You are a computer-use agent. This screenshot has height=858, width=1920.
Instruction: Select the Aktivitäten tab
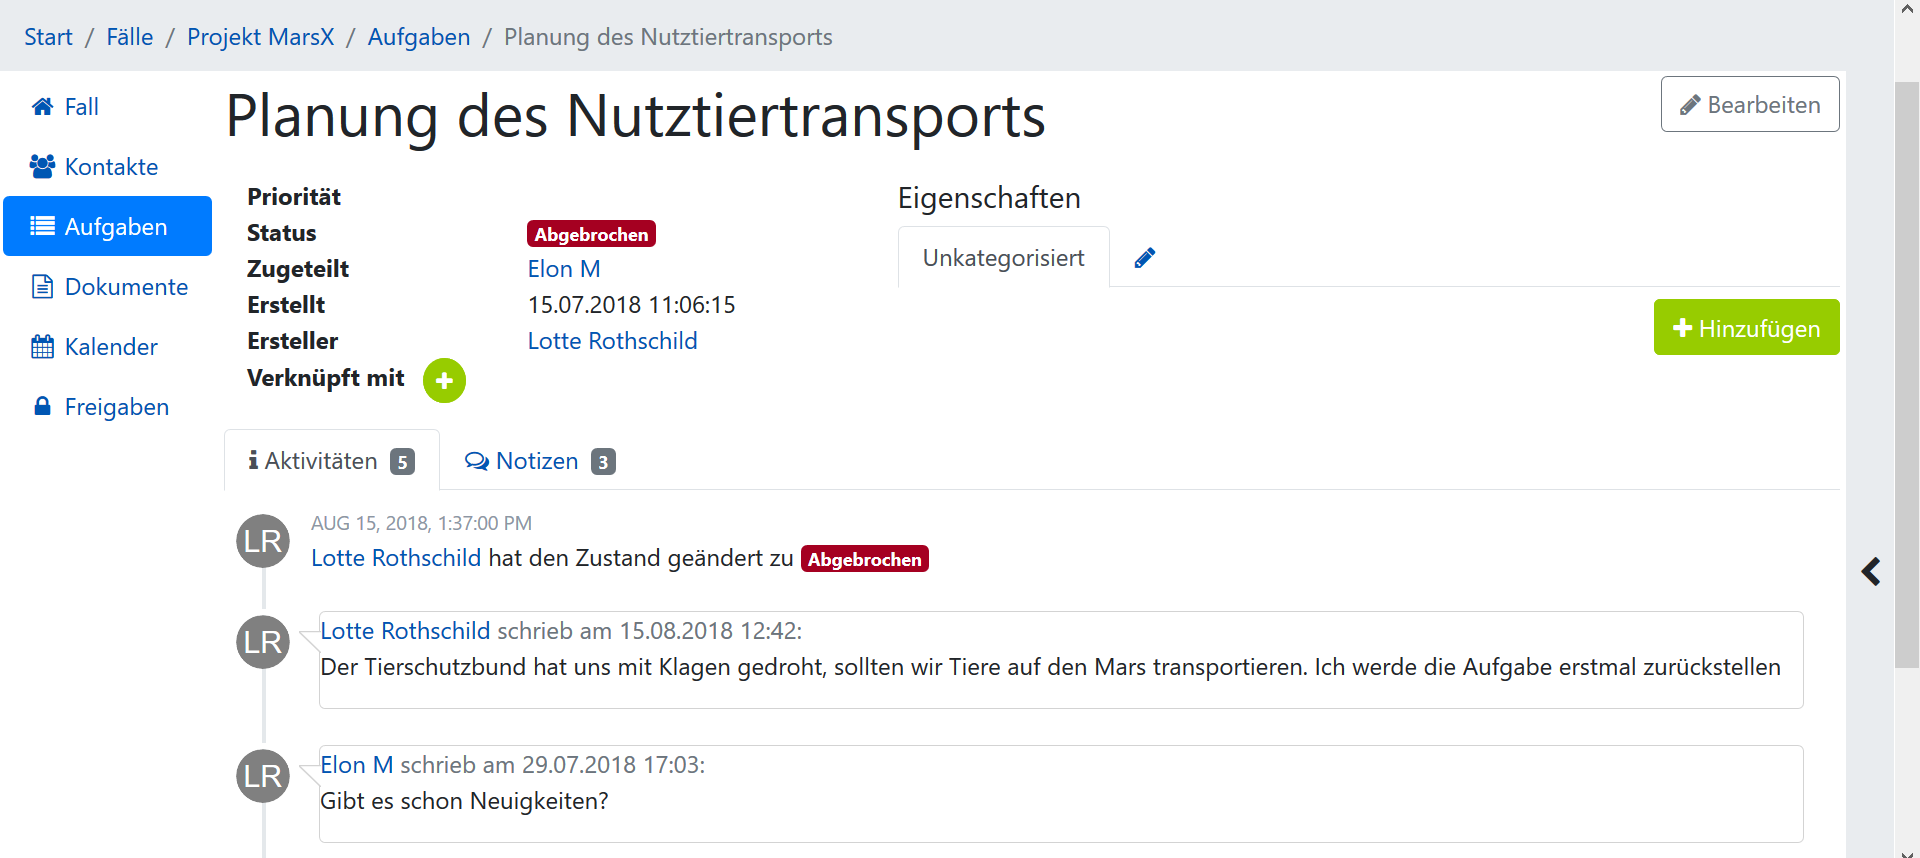pyautogui.click(x=331, y=461)
